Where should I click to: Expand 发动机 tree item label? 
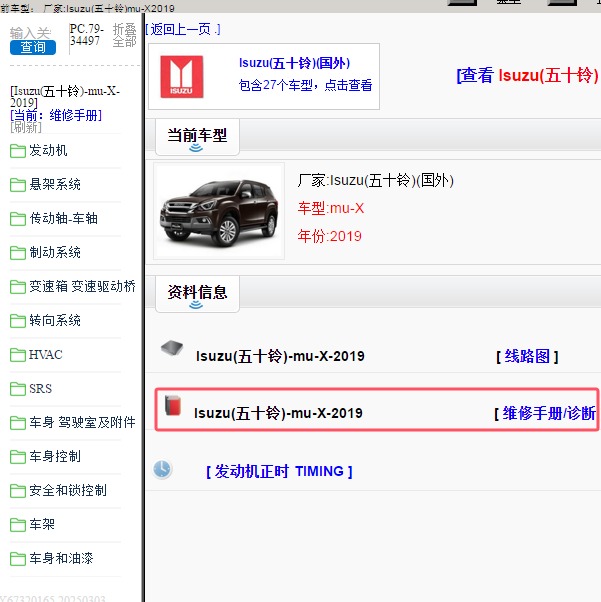(48, 150)
